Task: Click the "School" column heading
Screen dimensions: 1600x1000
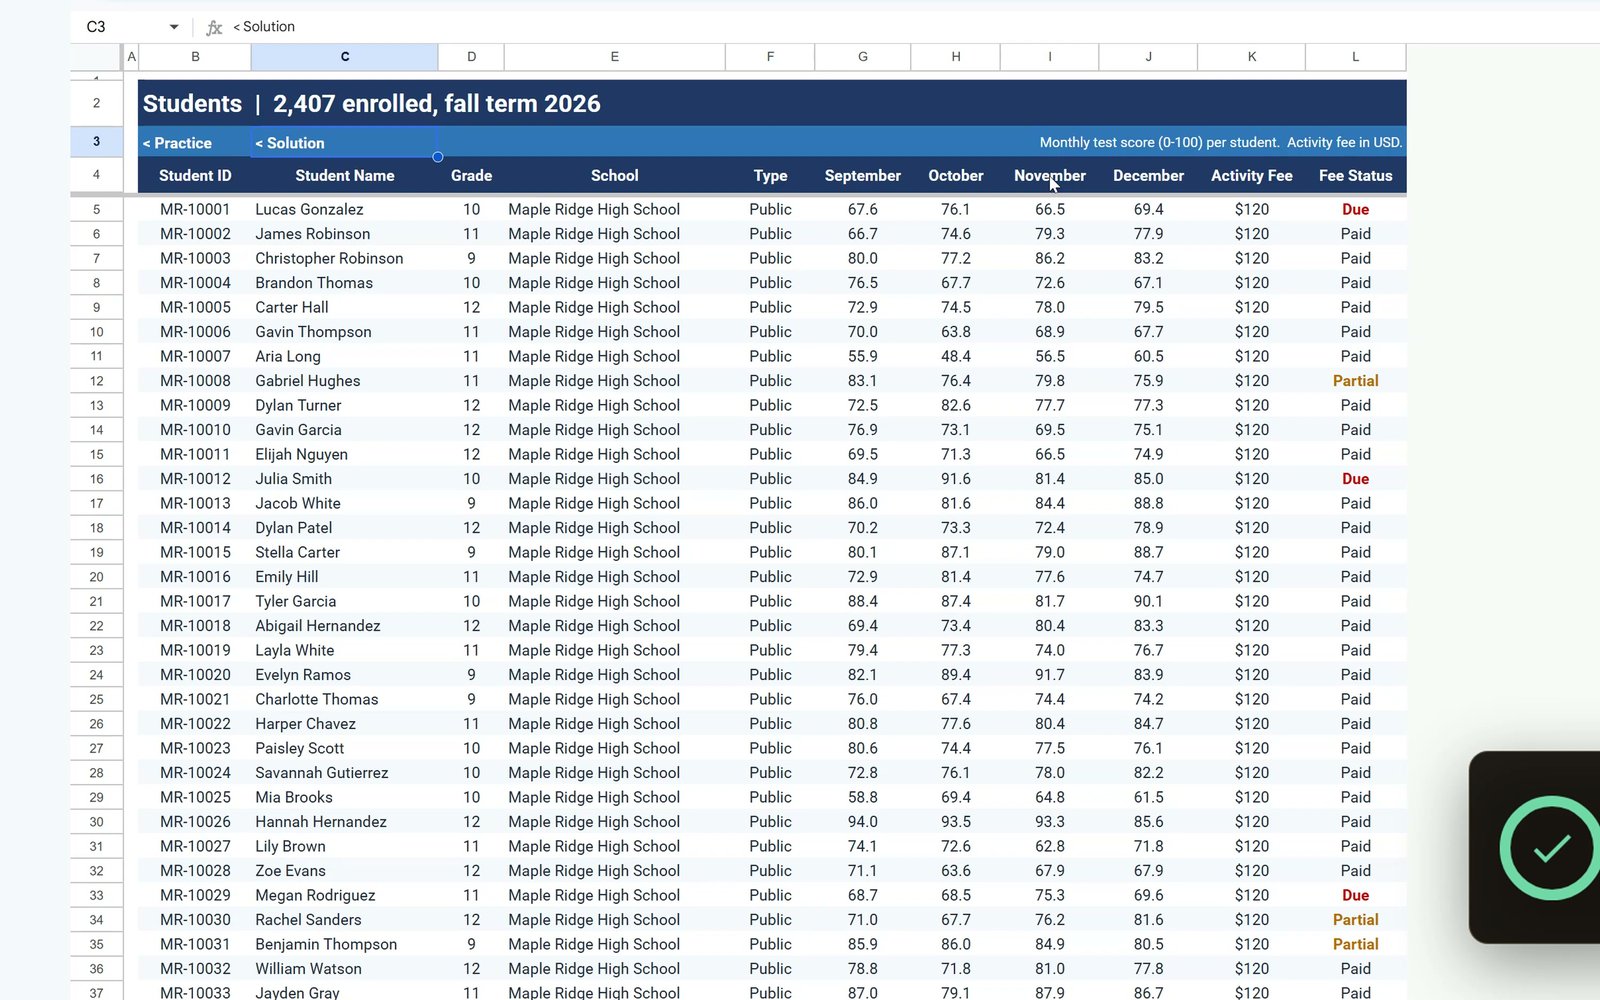Action: pos(615,176)
